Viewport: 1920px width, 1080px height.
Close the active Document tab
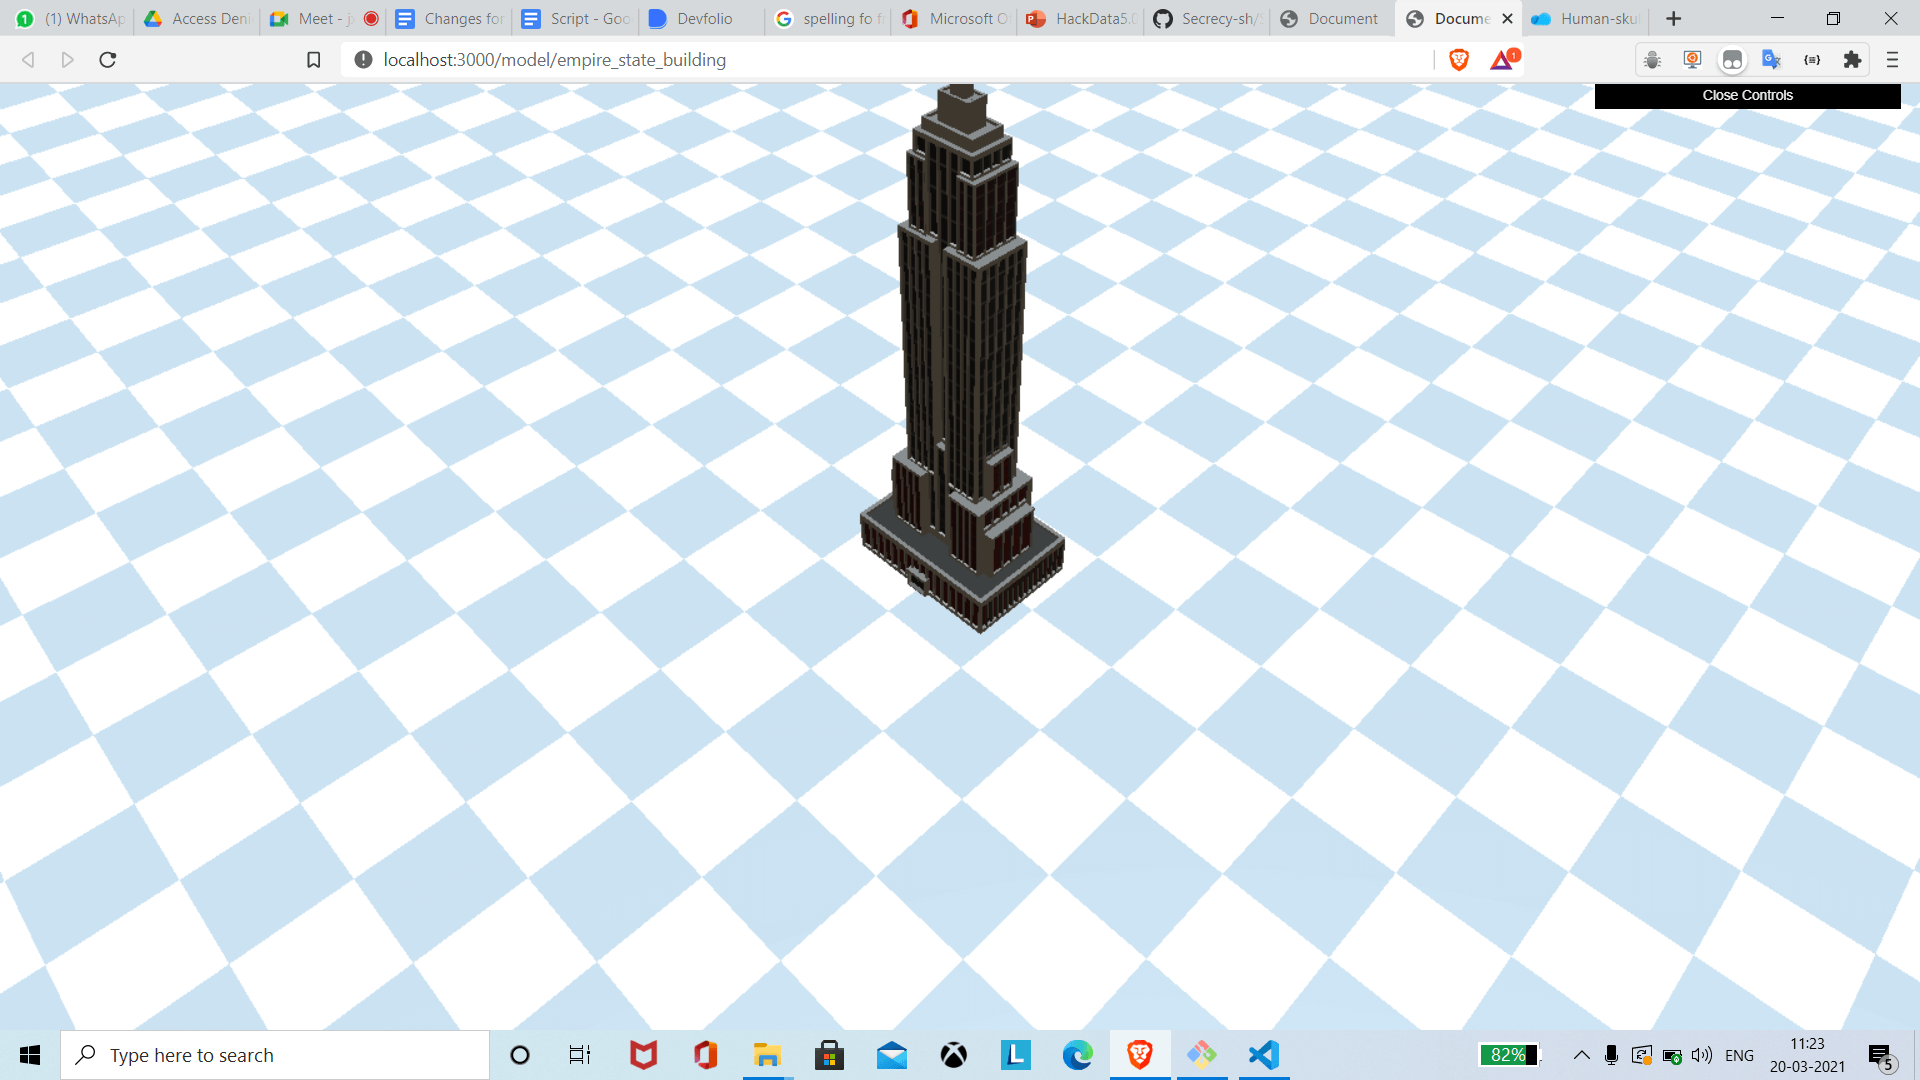(1507, 19)
